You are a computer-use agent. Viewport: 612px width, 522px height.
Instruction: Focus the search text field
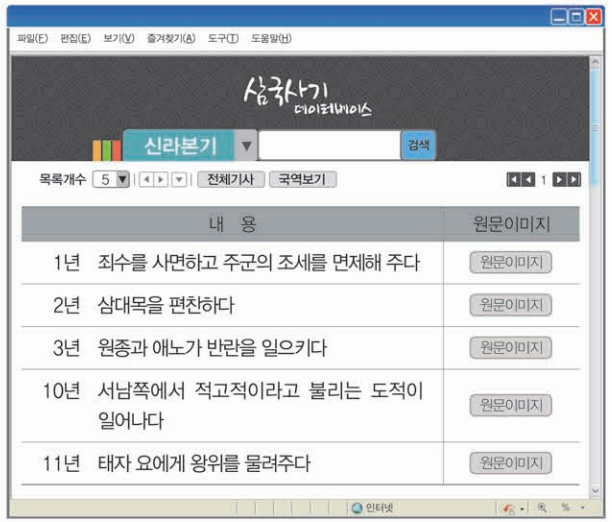329,146
